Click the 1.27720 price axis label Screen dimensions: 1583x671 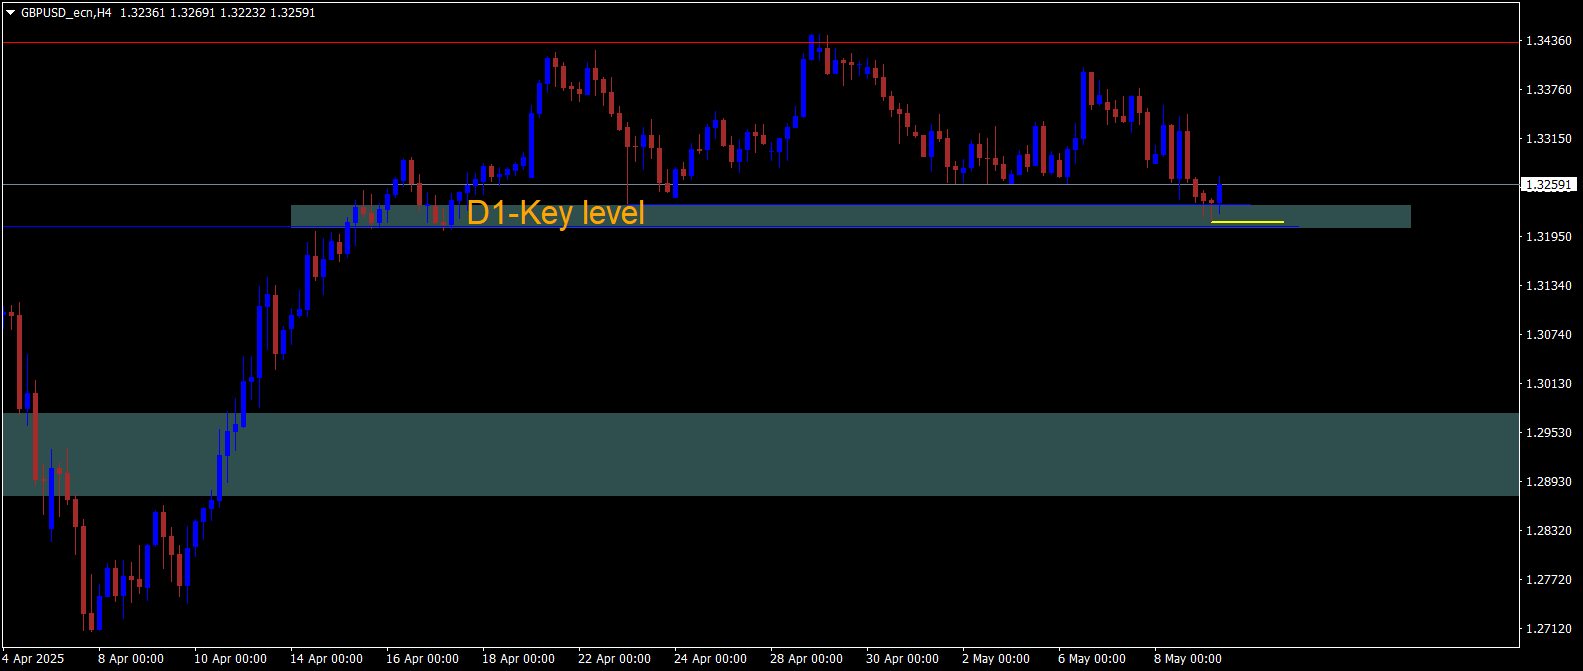pyautogui.click(x=1549, y=580)
